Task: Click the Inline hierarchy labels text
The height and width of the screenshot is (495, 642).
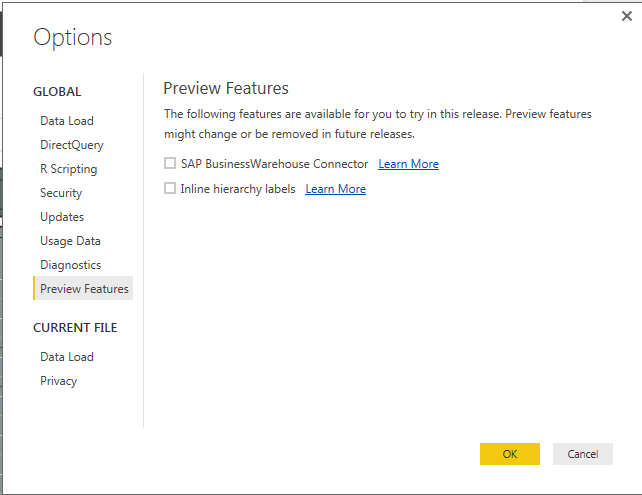Action: (x=238, y=189)
